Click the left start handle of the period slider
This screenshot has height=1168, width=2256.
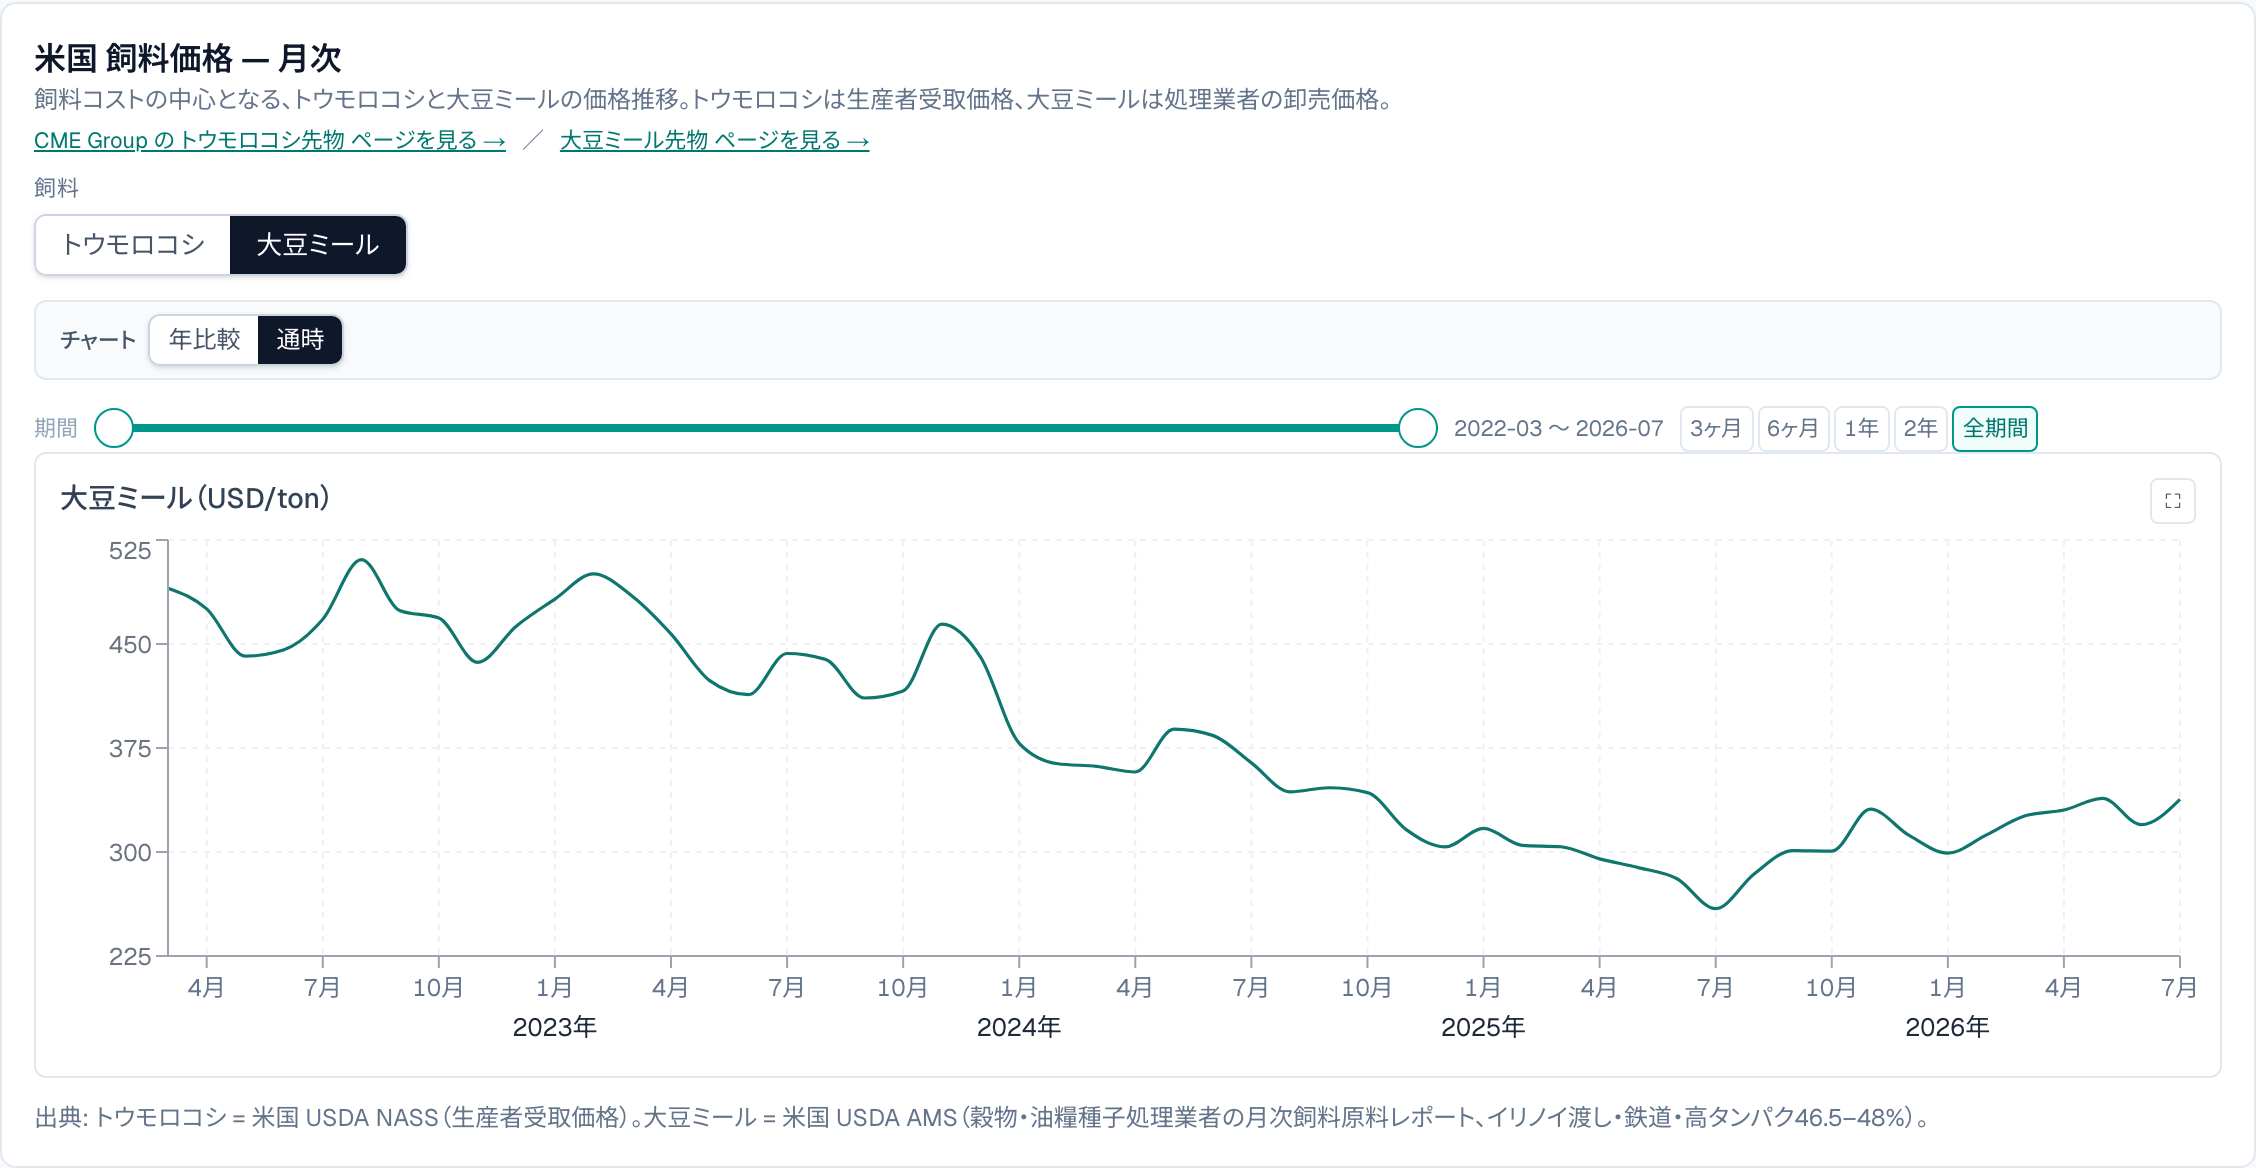tap(114, 428)
